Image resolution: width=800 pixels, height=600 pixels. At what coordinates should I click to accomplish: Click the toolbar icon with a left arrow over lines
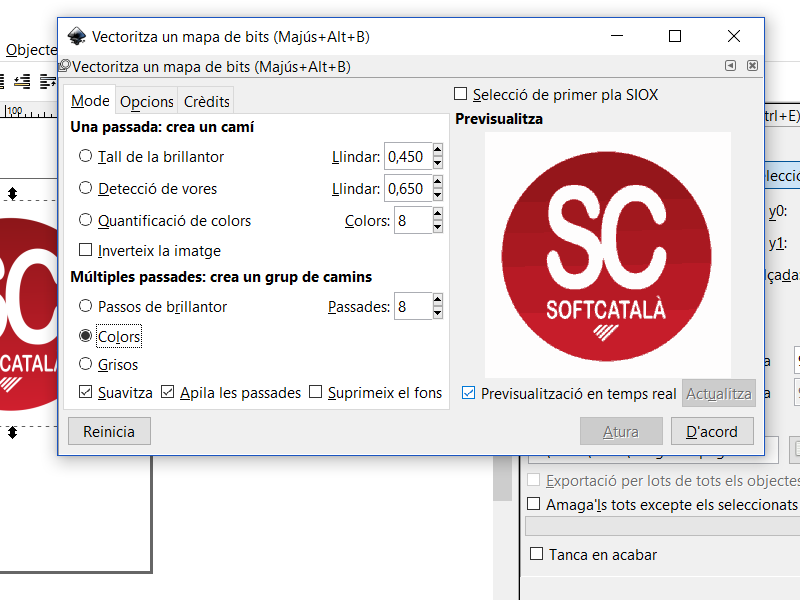point(22,81)
